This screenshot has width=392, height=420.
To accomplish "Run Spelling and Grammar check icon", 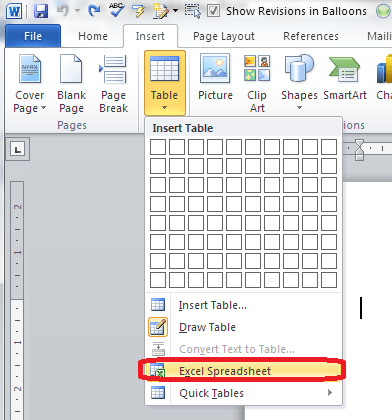I will tap(116, 10).
